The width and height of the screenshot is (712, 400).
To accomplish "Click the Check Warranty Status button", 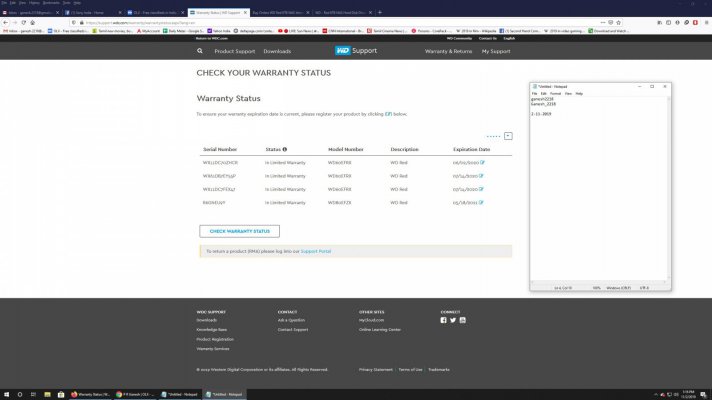I will 239,231.
